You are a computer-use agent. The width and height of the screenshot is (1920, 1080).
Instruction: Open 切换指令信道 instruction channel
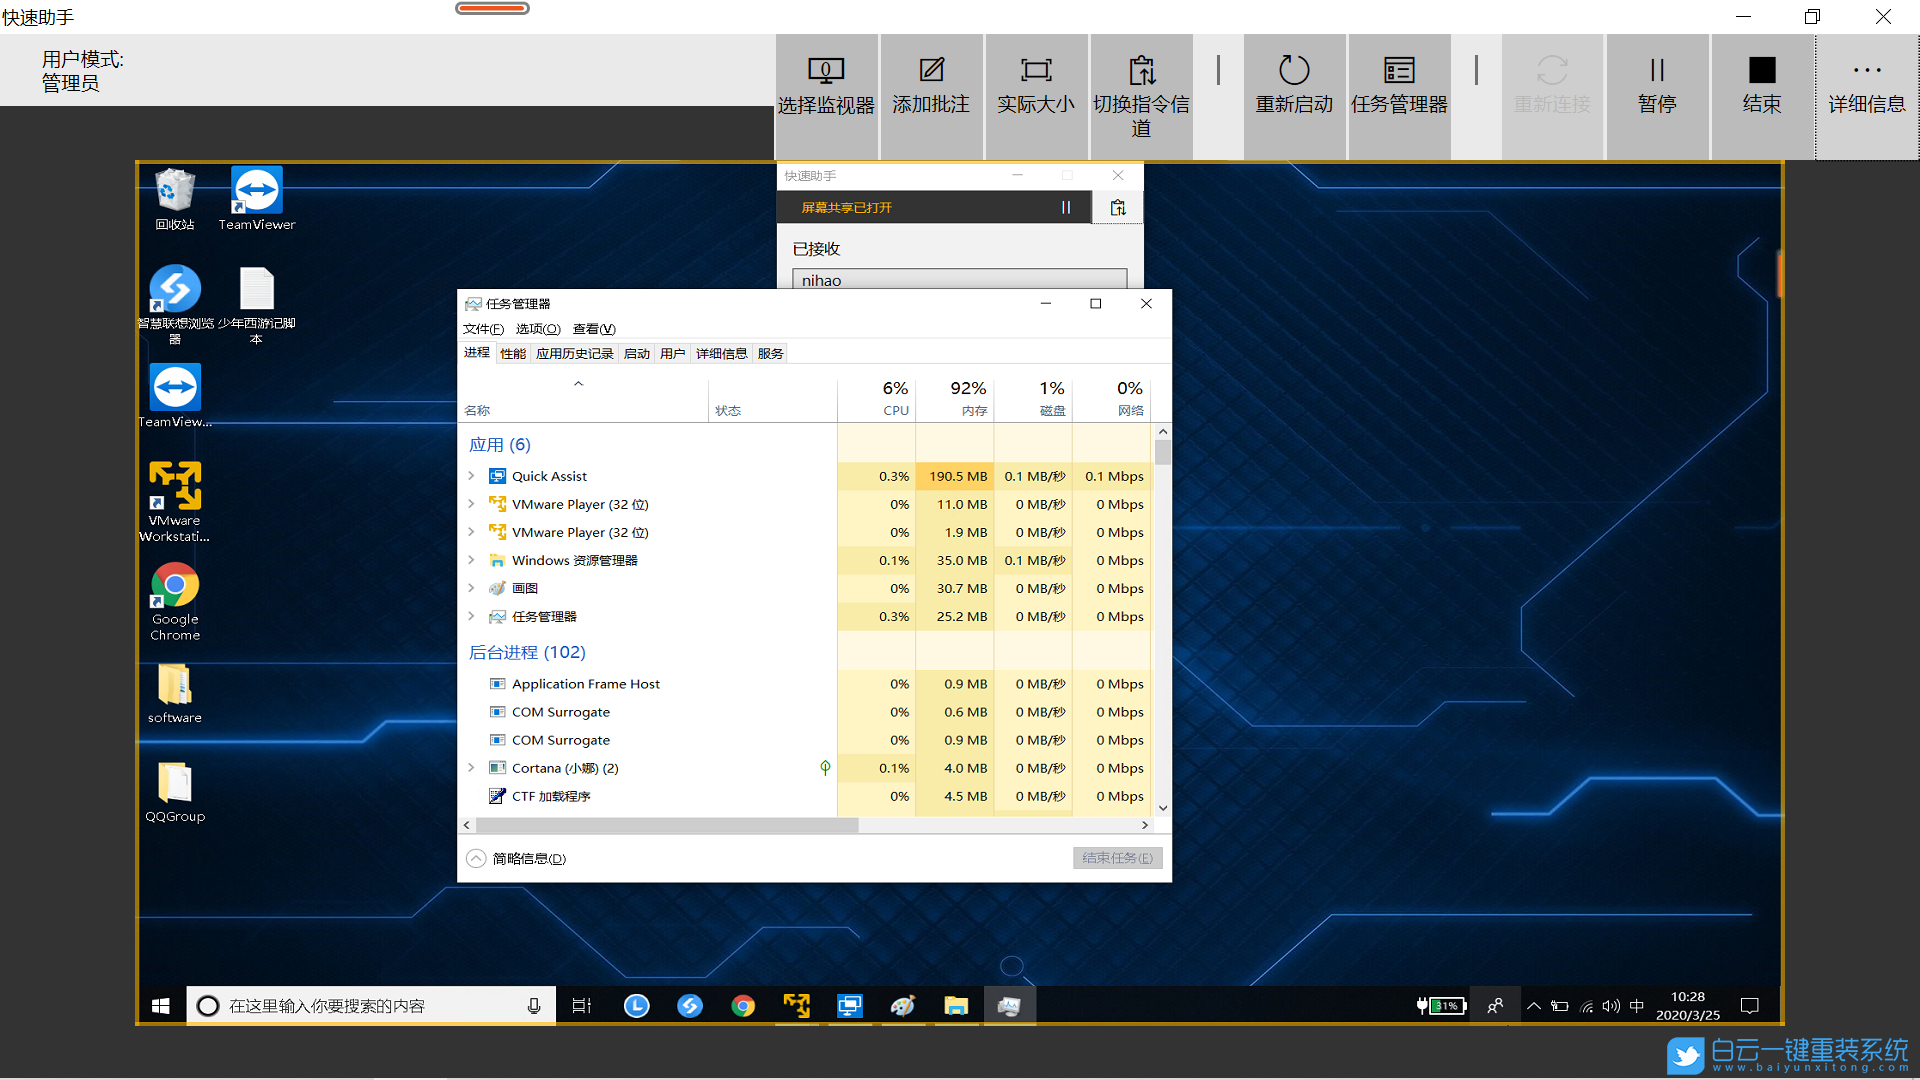(1140, 95)
